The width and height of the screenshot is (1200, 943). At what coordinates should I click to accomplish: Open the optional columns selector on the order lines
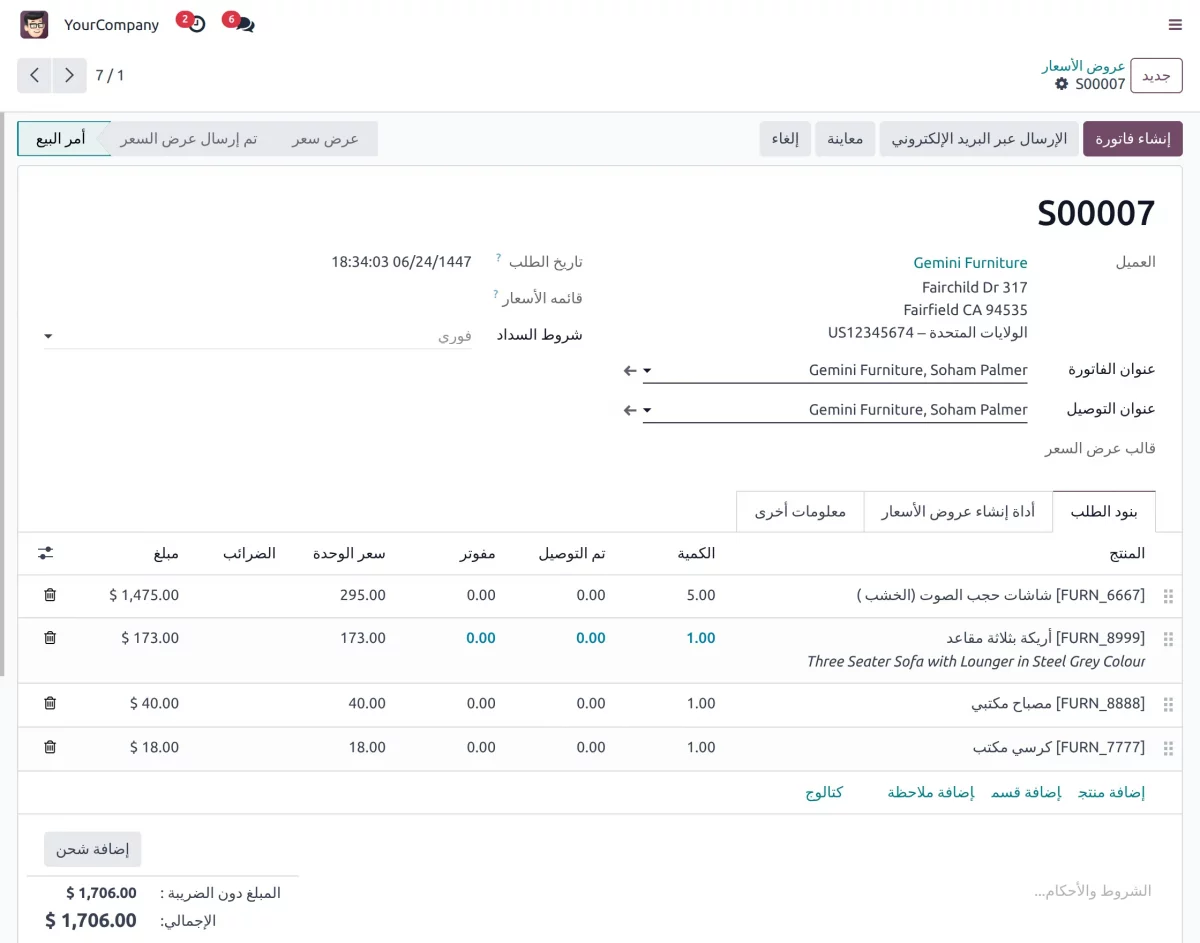coord(45,553)
